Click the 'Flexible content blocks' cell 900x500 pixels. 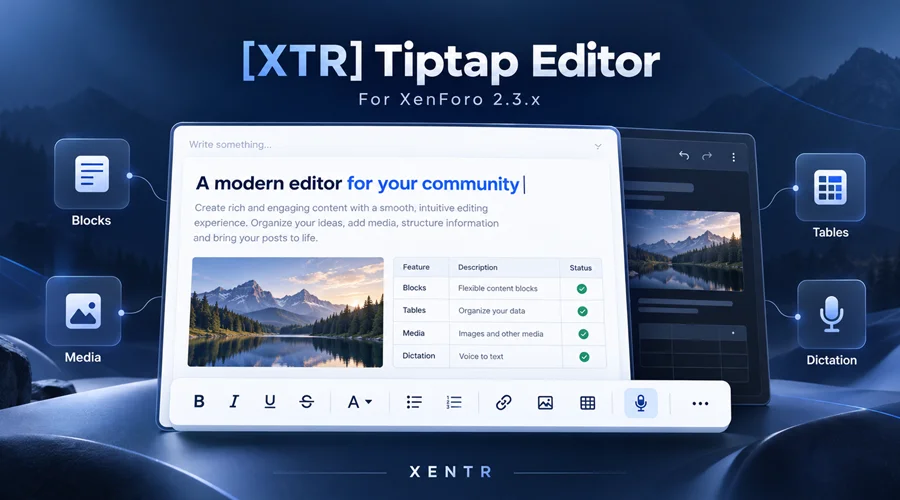(x=498, y=288)
